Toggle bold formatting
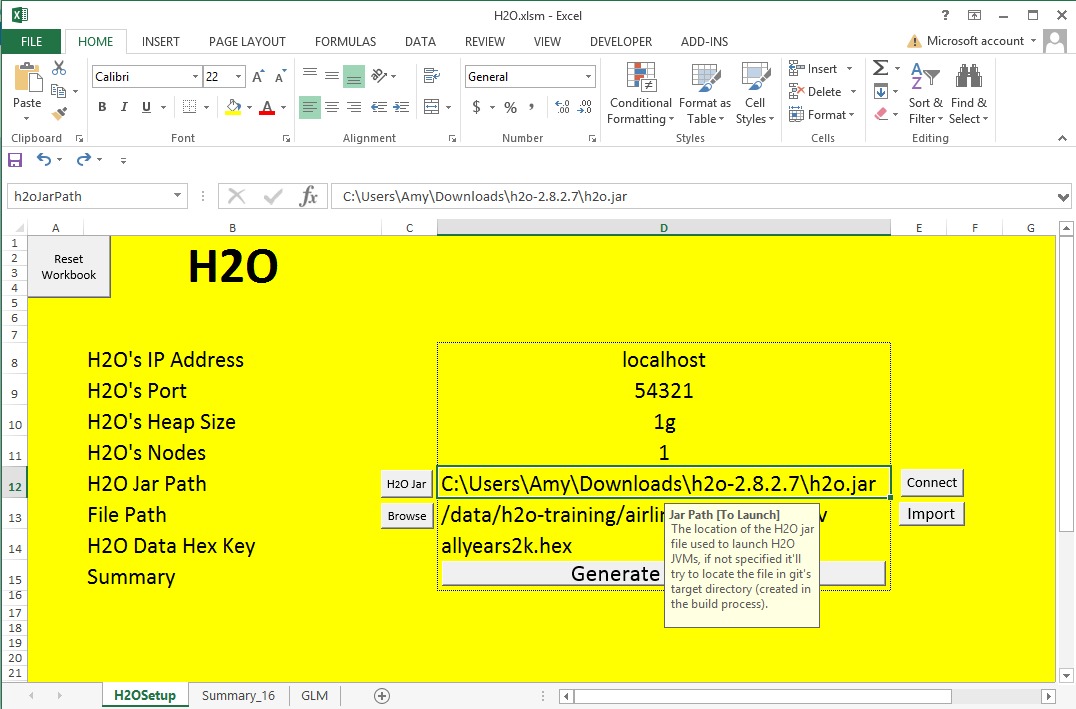Image resolution: width=1076 pixels, height=709 pixels. pyautogui.click(x=102, y=108)
